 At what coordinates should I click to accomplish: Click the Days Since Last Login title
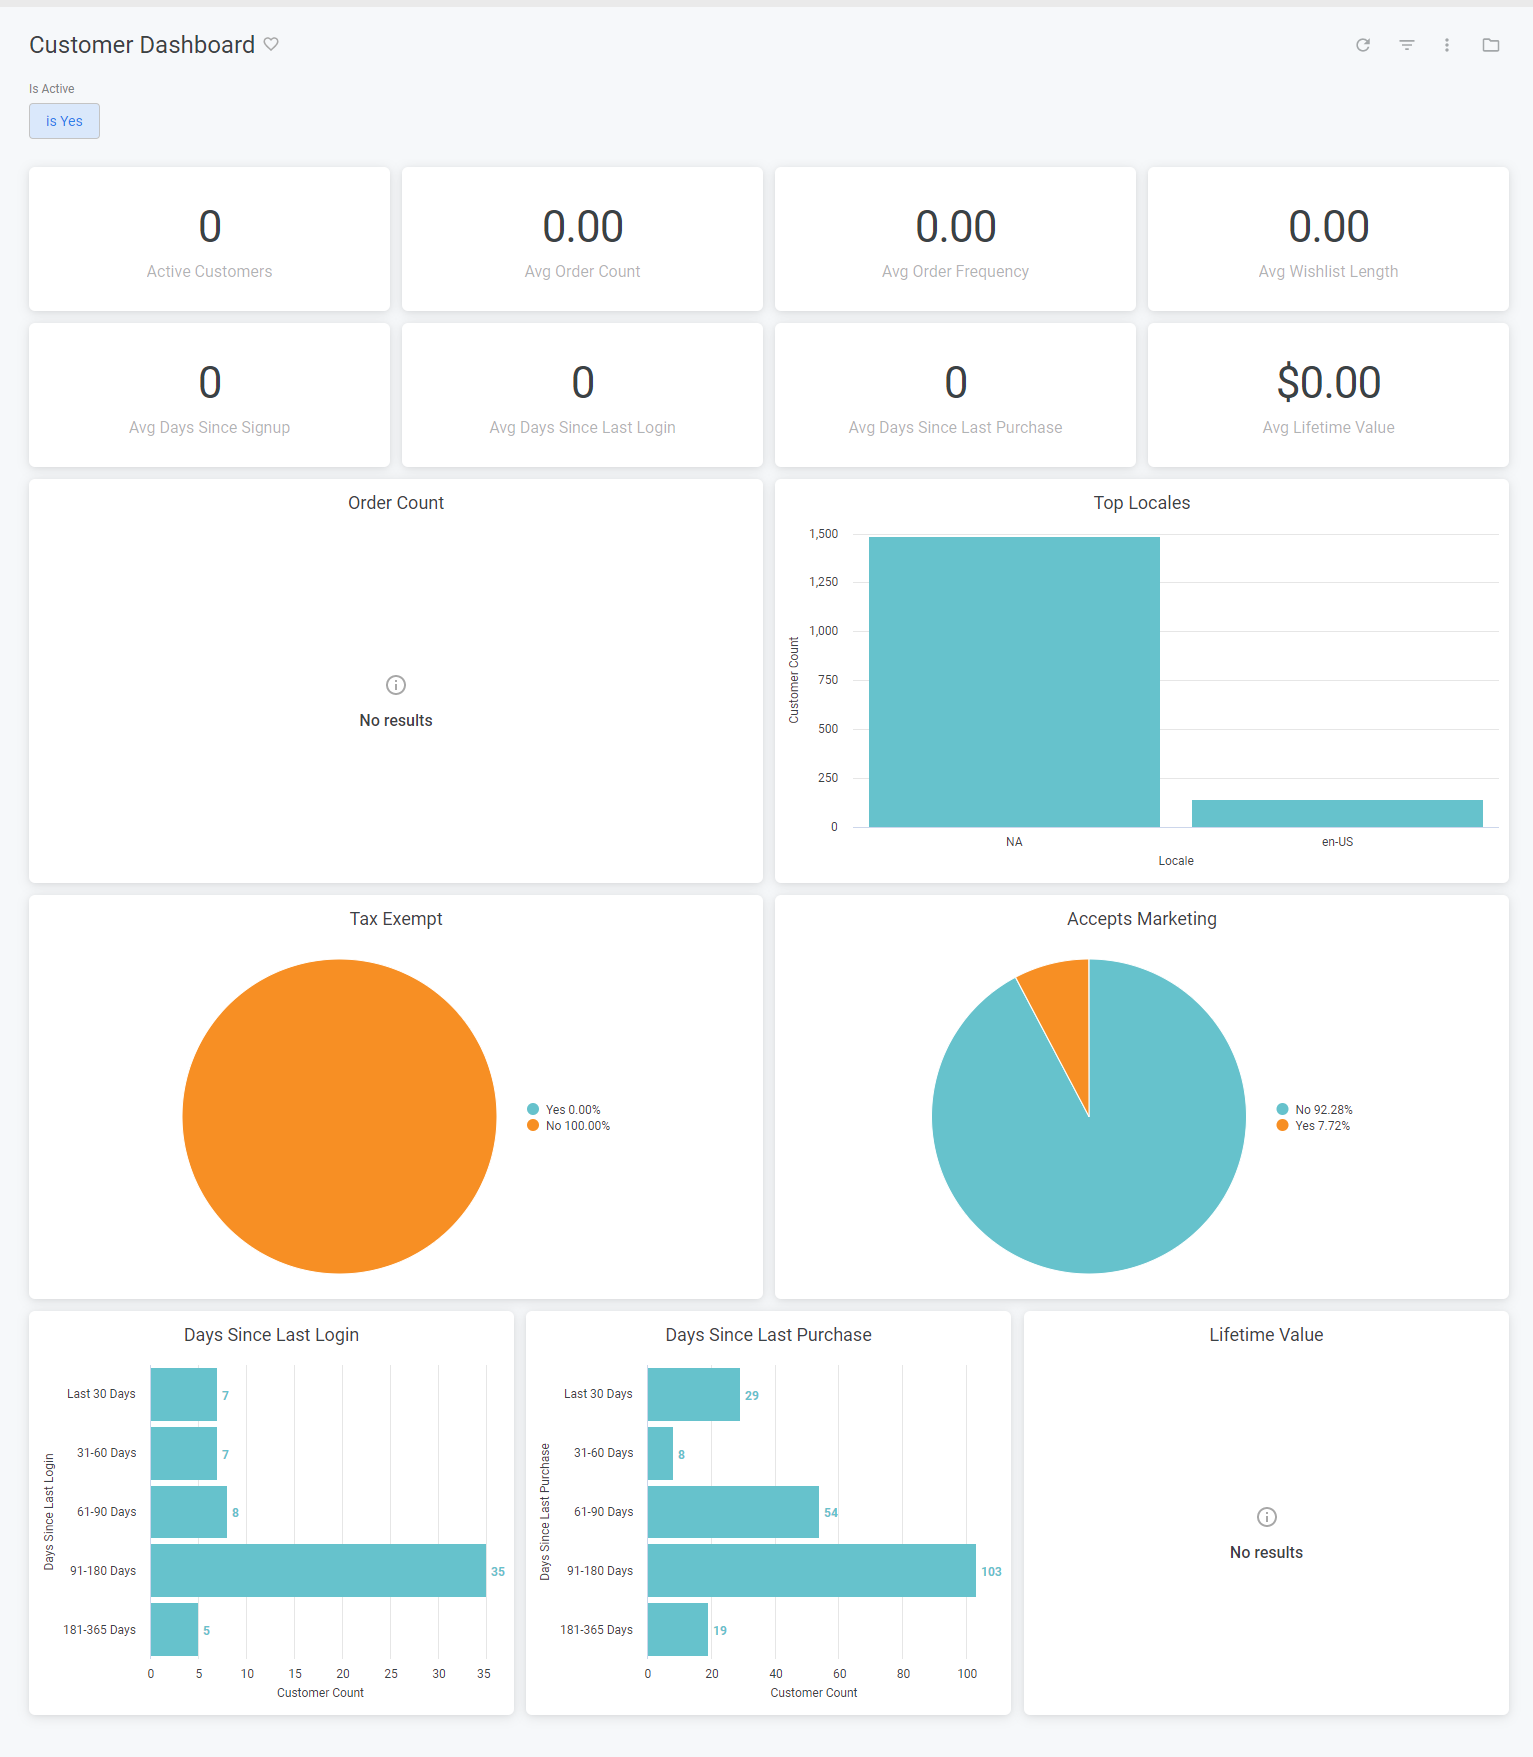(x=271, y=1335)
